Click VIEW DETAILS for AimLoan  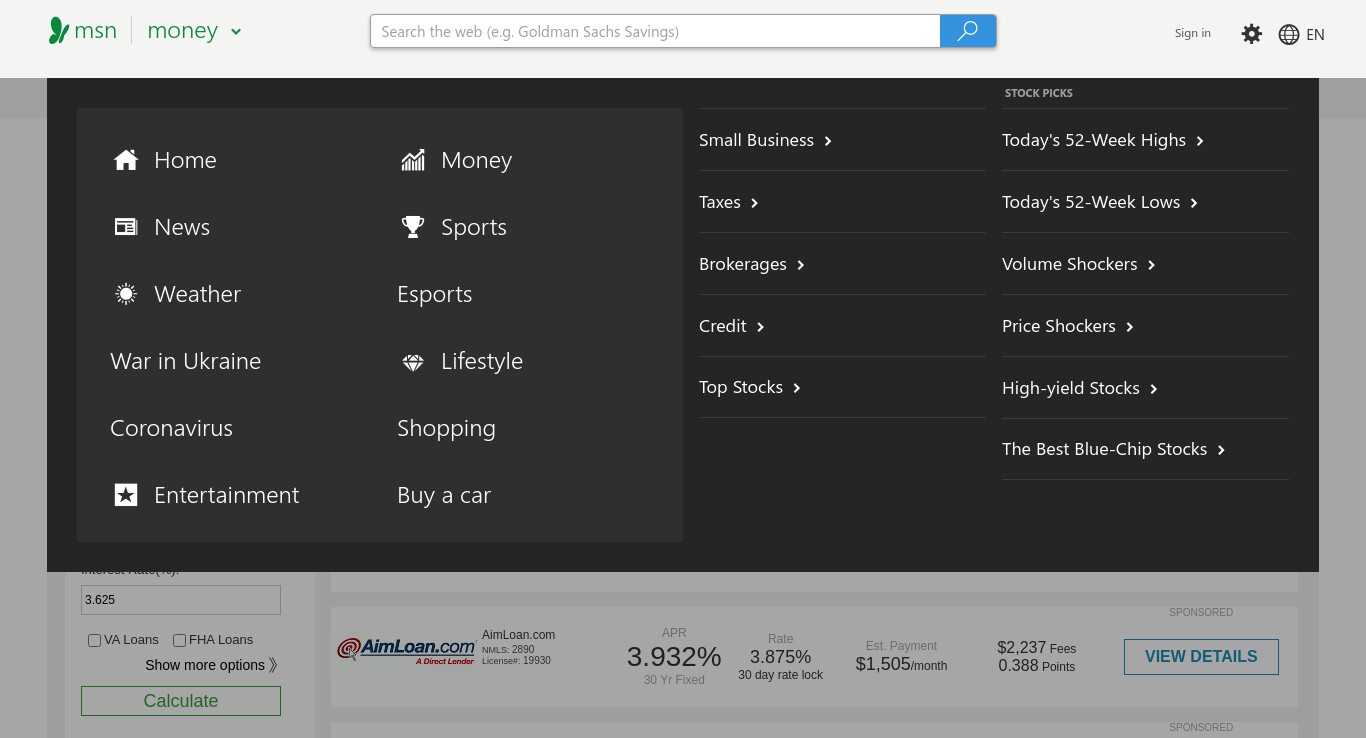[1201, 657]
